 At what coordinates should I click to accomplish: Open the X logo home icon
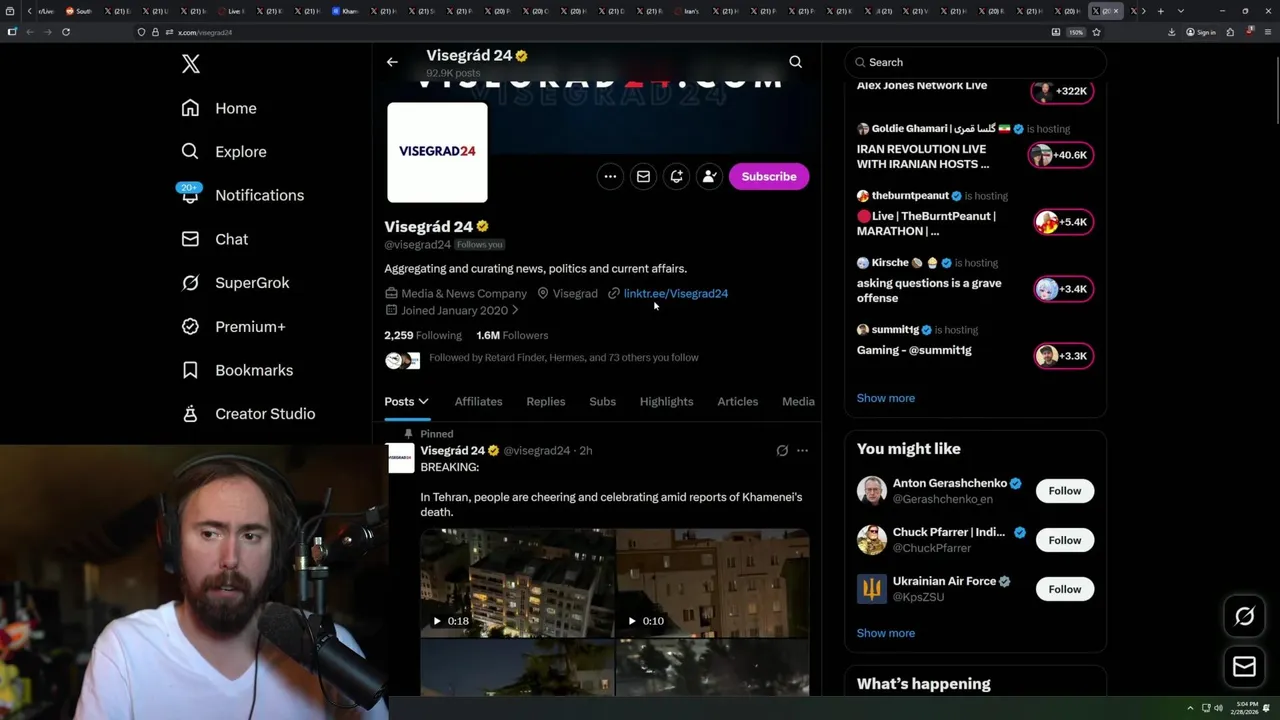coord(191,65)
